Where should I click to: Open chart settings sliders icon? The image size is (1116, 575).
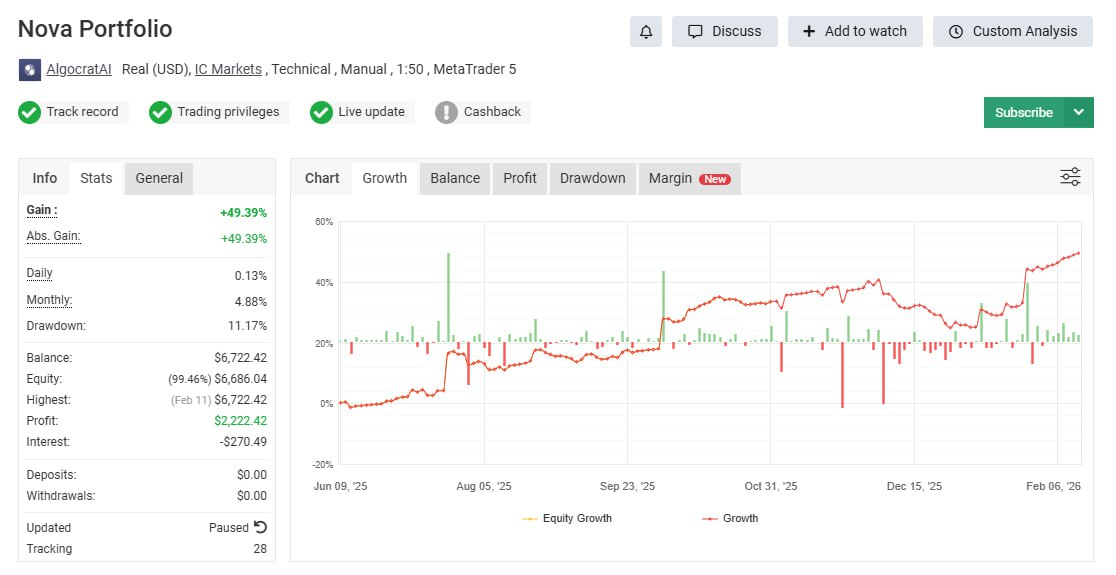(1070, 177)
